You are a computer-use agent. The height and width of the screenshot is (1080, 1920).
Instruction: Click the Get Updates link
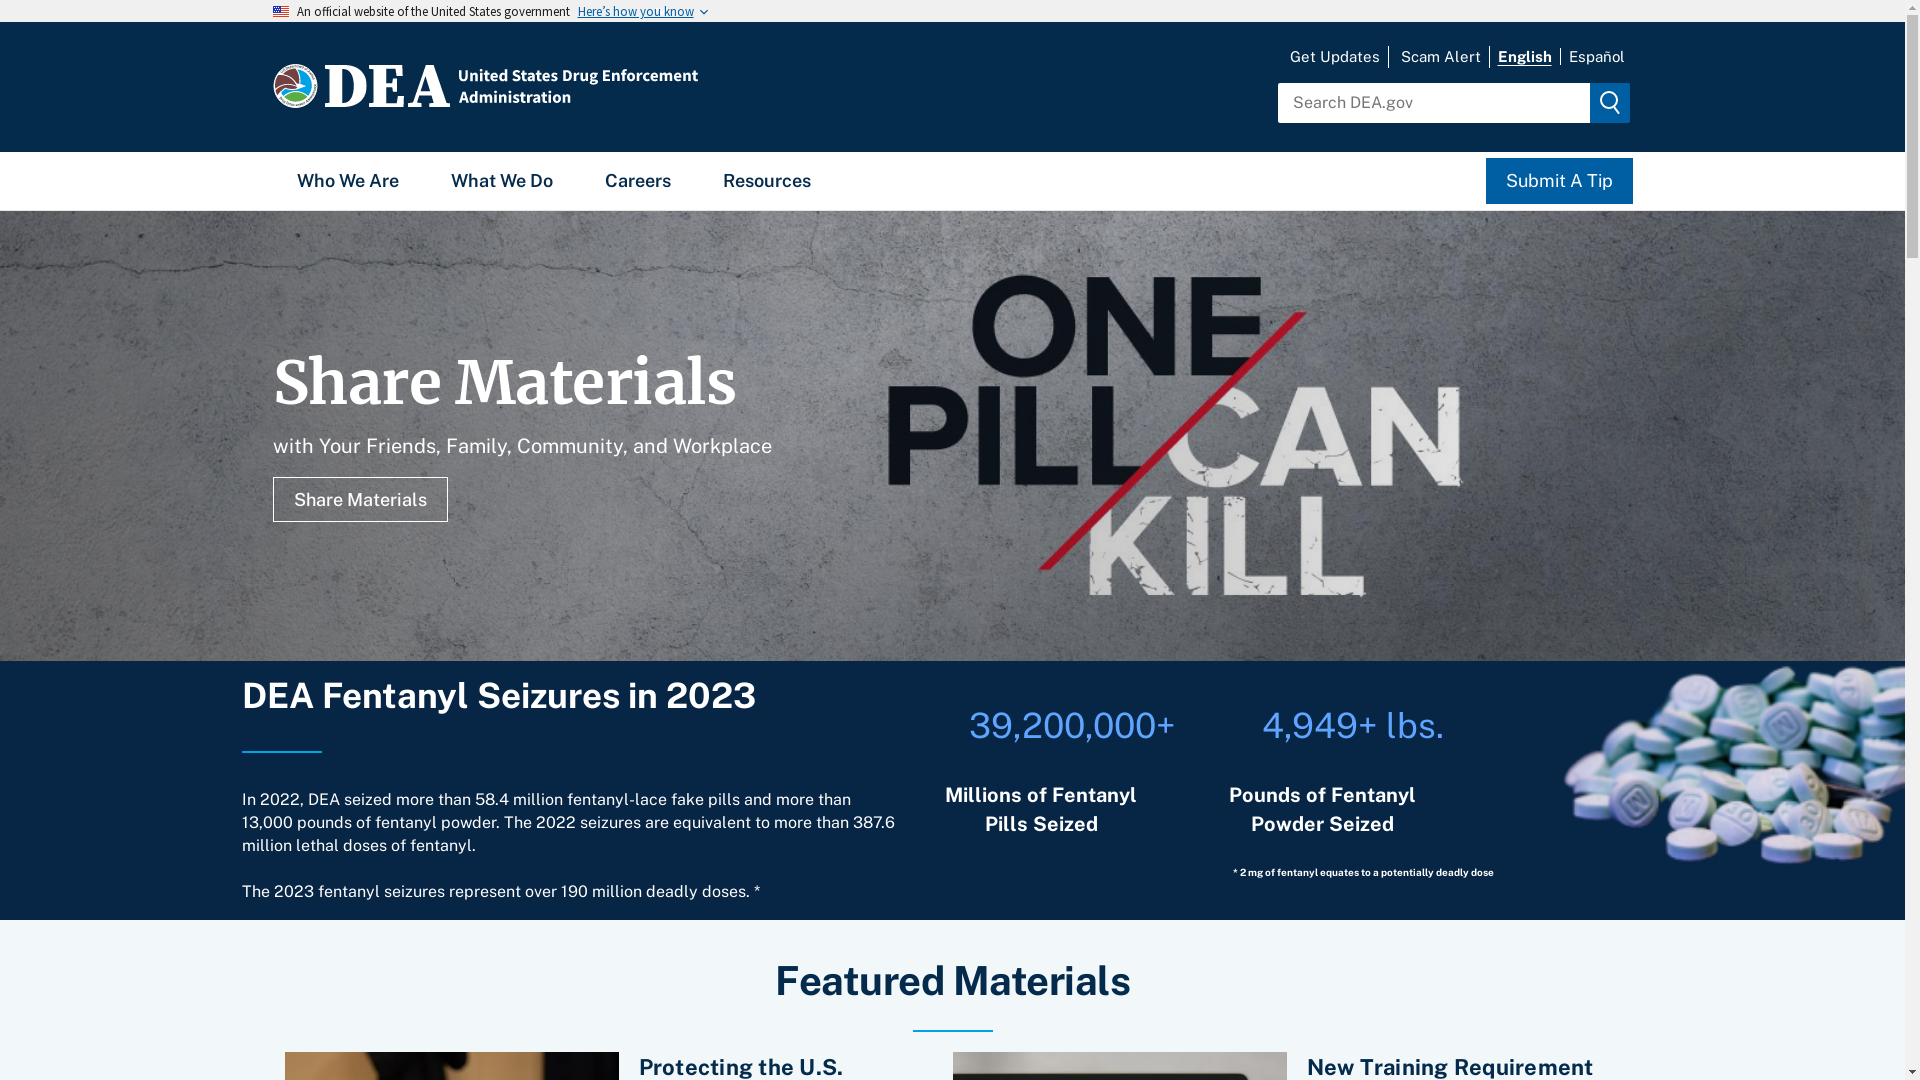click(x=1334, y=57)
